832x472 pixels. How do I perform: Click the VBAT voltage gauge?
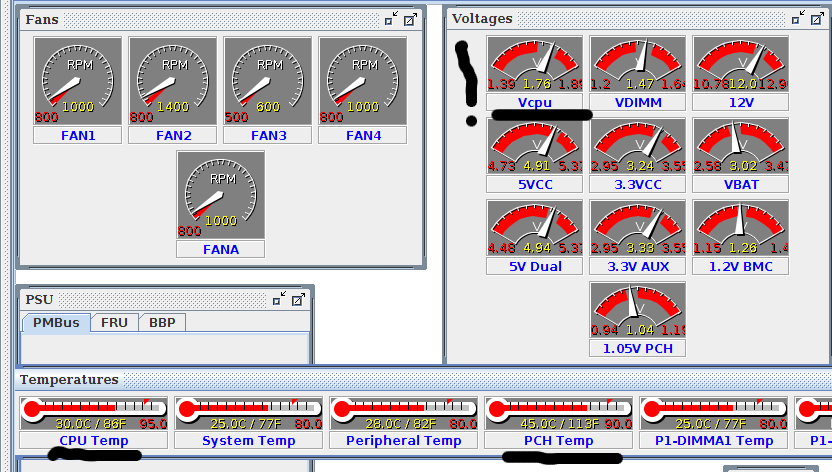(x=740, y=146)
